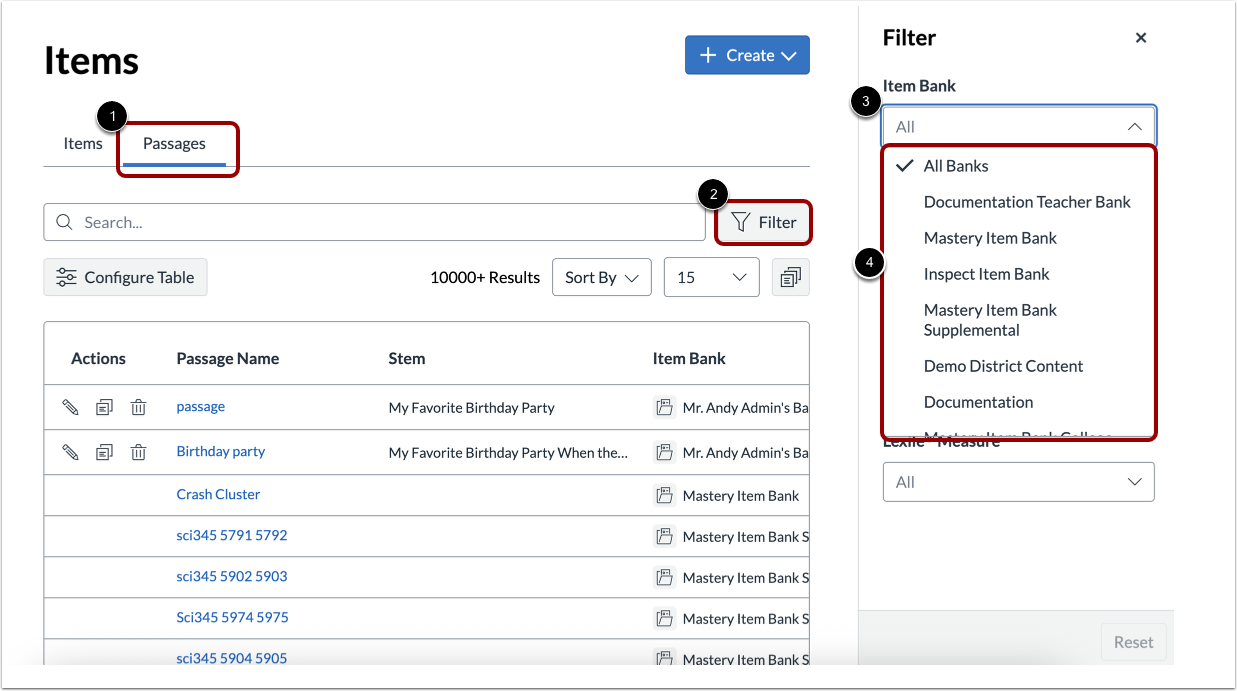Open the 'sci345 5791 5792' link

tap(232, 535)
